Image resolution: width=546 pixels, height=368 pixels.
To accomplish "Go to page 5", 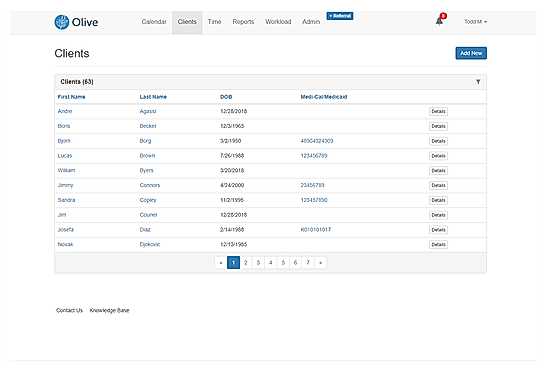I will (x=283, y=263).
